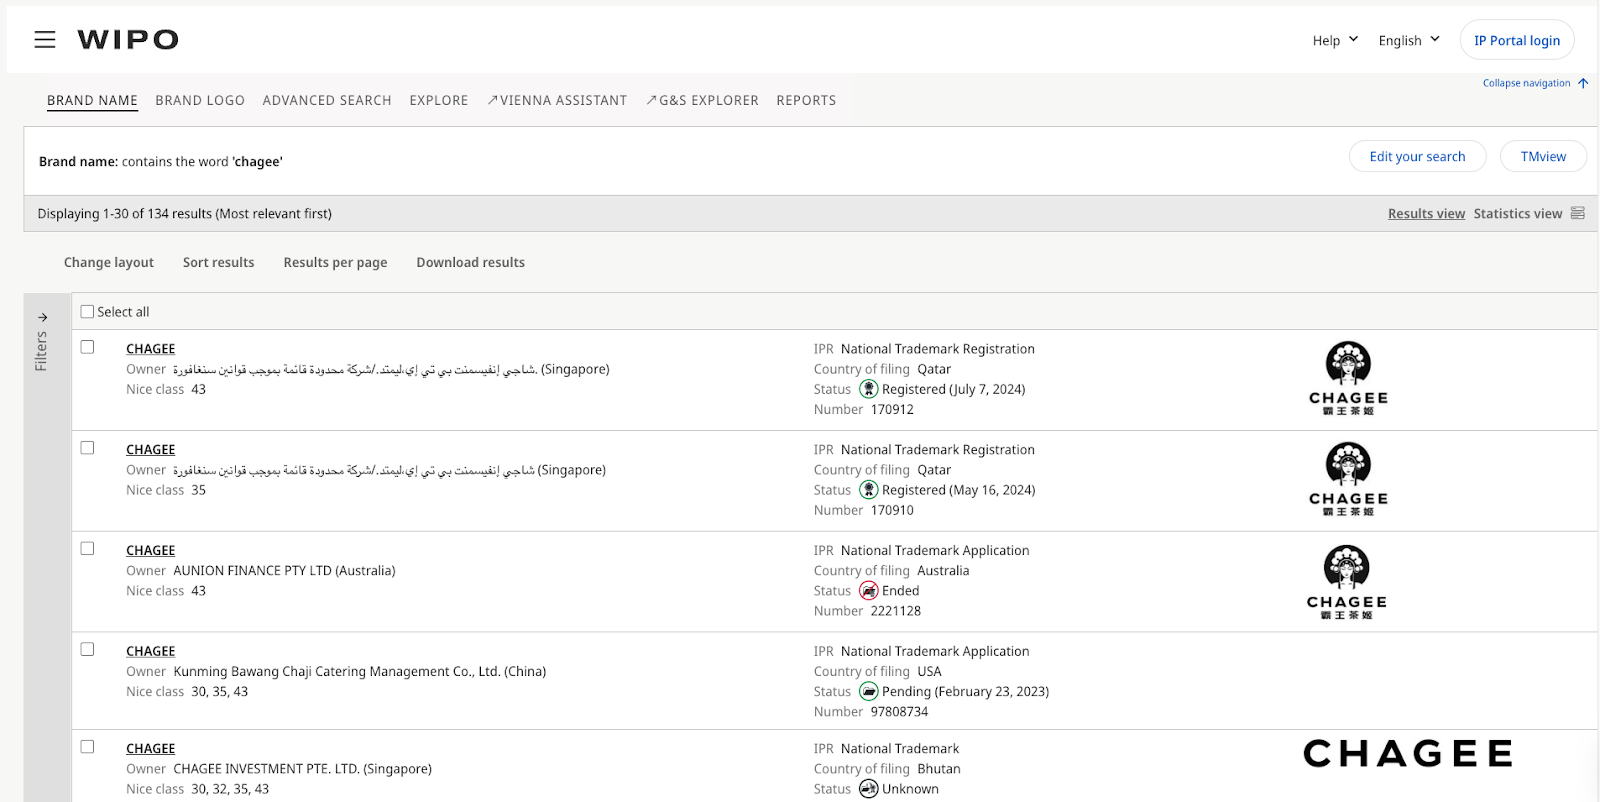Click Registered status icon for number 170912
This screenshot has width=1600, height=802.
click(x=869, y=389)
